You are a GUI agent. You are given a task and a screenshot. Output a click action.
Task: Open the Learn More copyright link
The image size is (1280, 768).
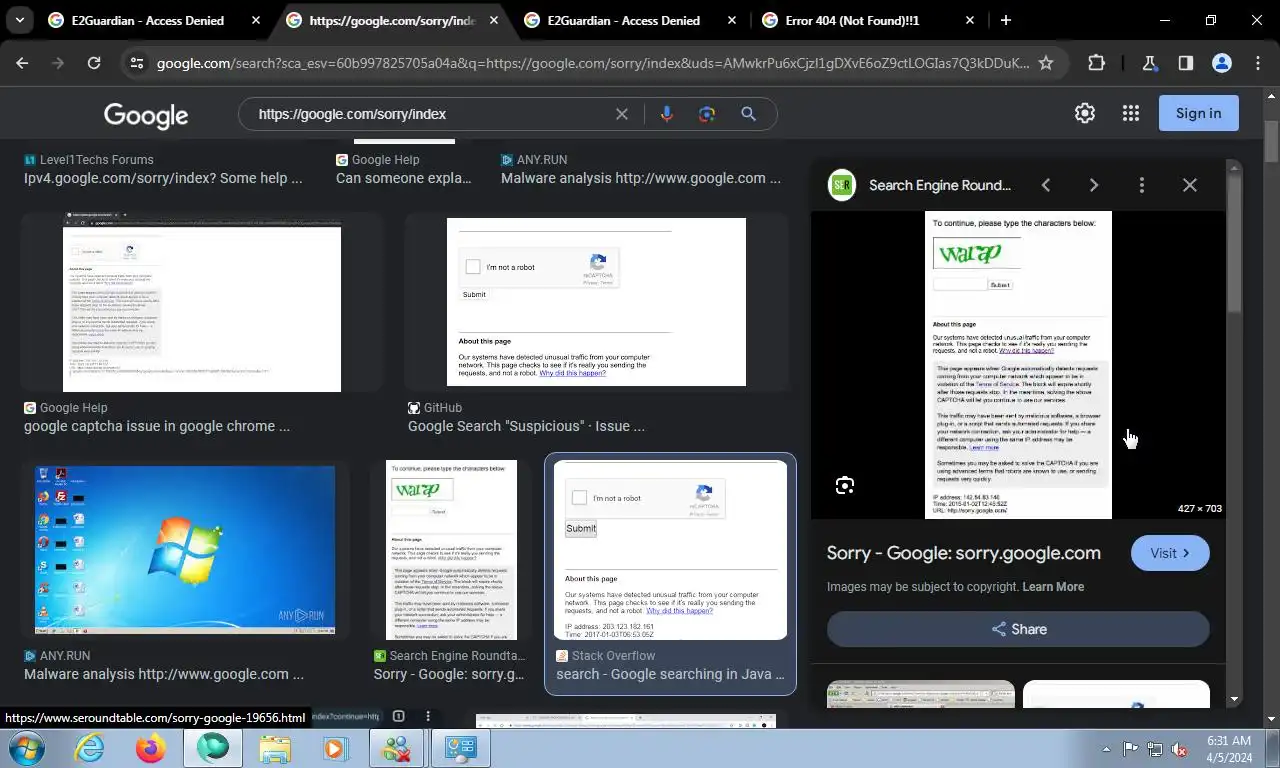click(1053, 587)
